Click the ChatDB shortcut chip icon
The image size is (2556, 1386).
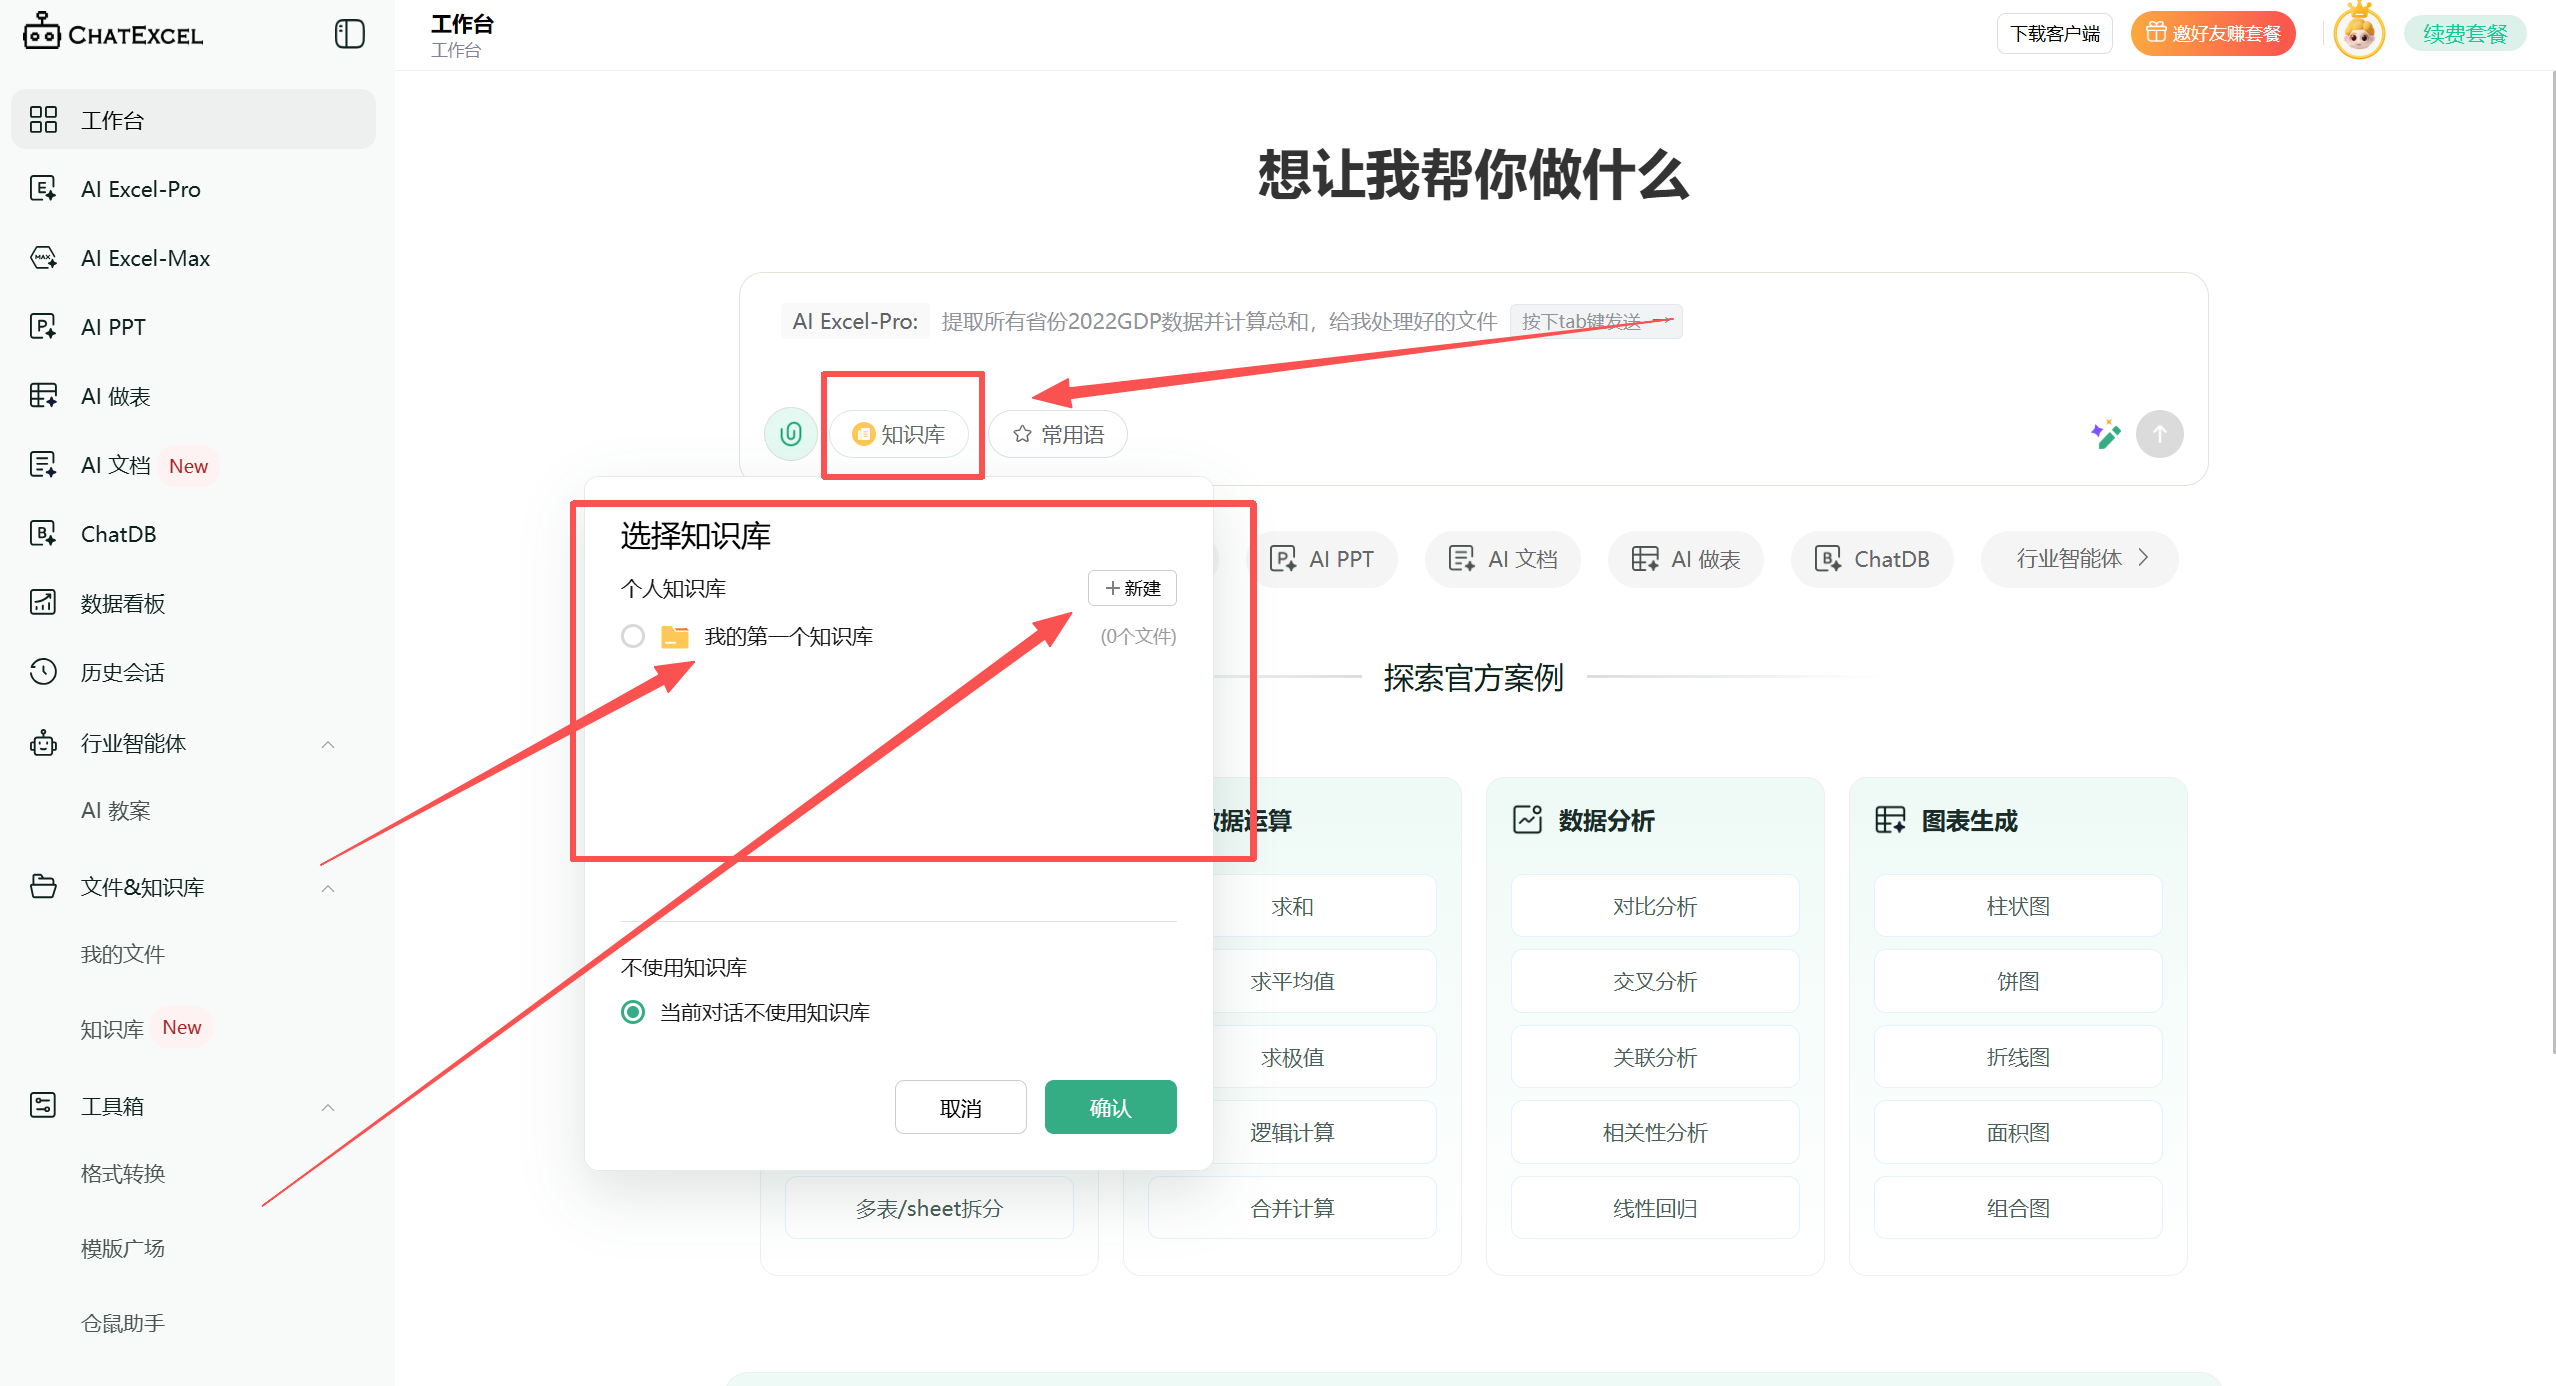pos(1828,558)
